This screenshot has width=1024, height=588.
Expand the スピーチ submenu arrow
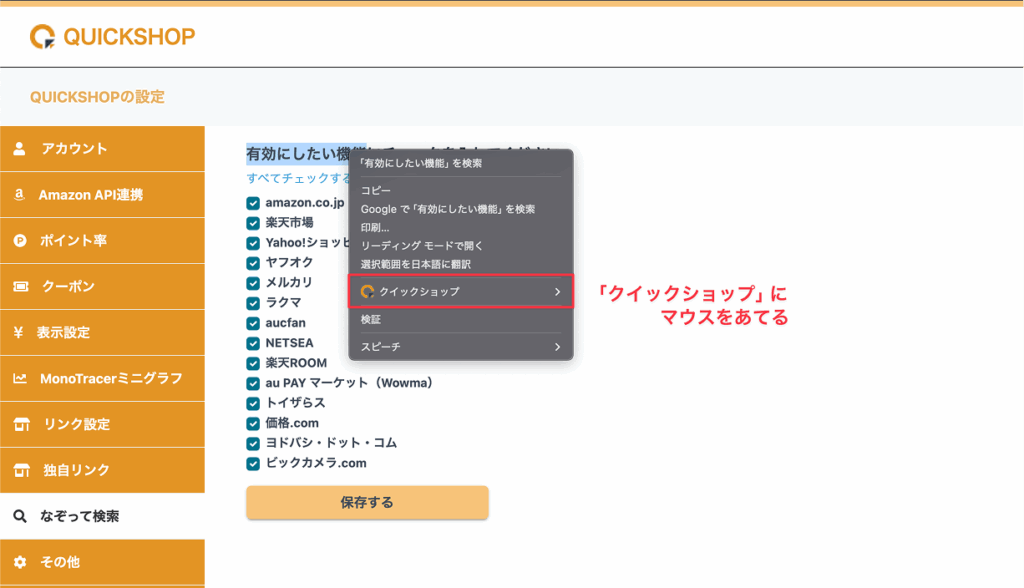pyautogui.click(x=557, y=347)
